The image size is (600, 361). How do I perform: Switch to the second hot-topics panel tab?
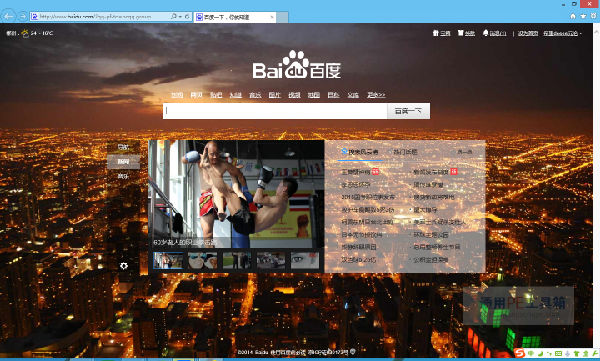pyautogui.click(x=405, y=152)
